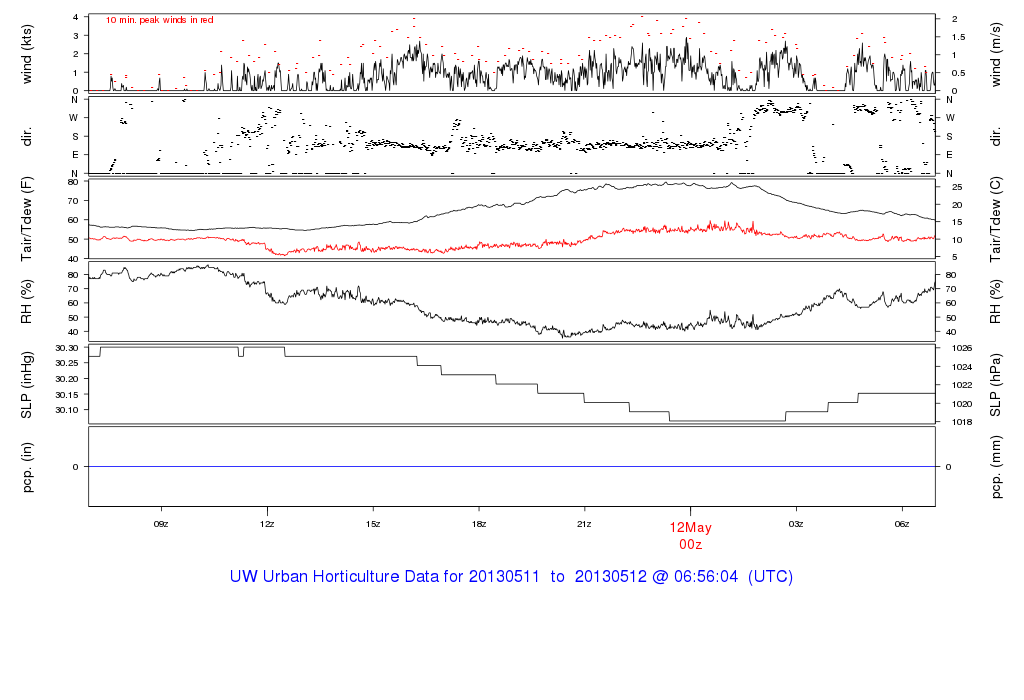Click the 'pcp. (in)' axis label
The image size is (1024, 700).
tap(27, 467)
